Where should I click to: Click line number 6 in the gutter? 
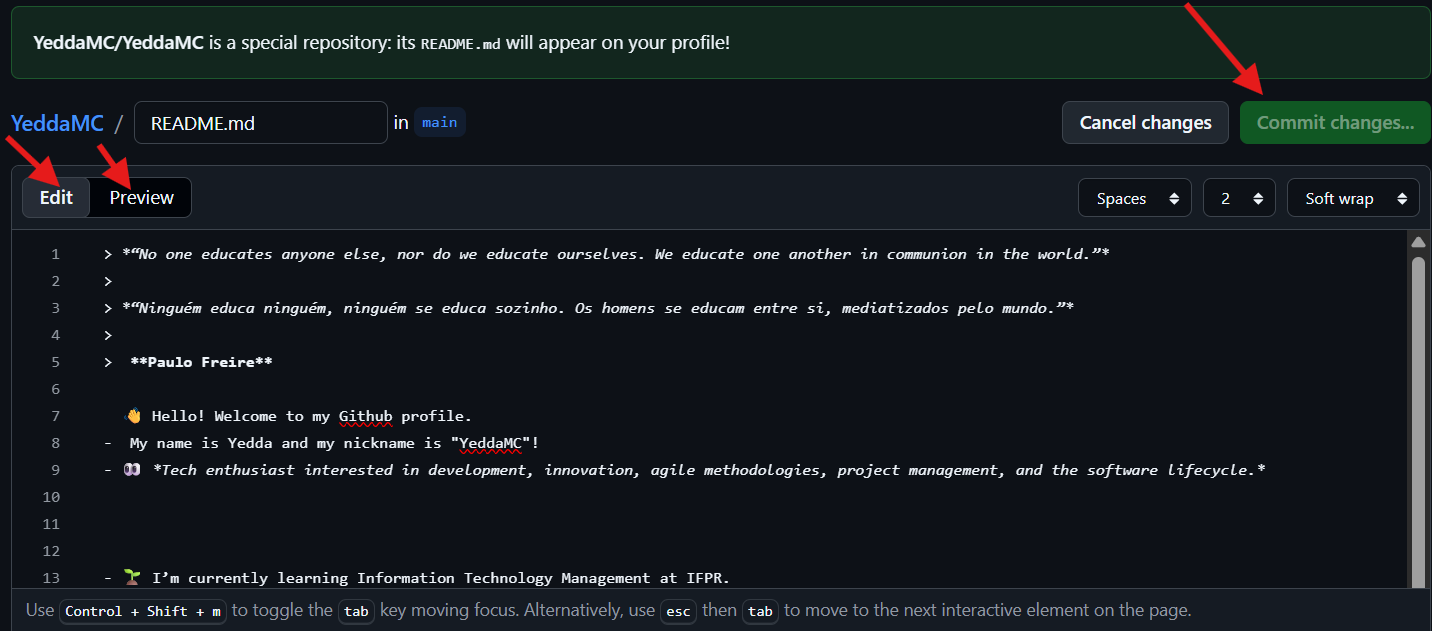(x=55, y=389)
